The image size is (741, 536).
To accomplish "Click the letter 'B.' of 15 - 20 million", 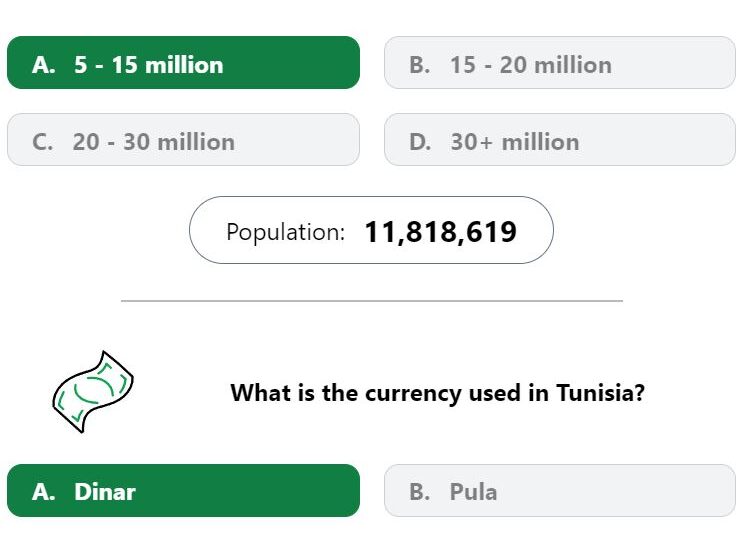I will [420, 65].
